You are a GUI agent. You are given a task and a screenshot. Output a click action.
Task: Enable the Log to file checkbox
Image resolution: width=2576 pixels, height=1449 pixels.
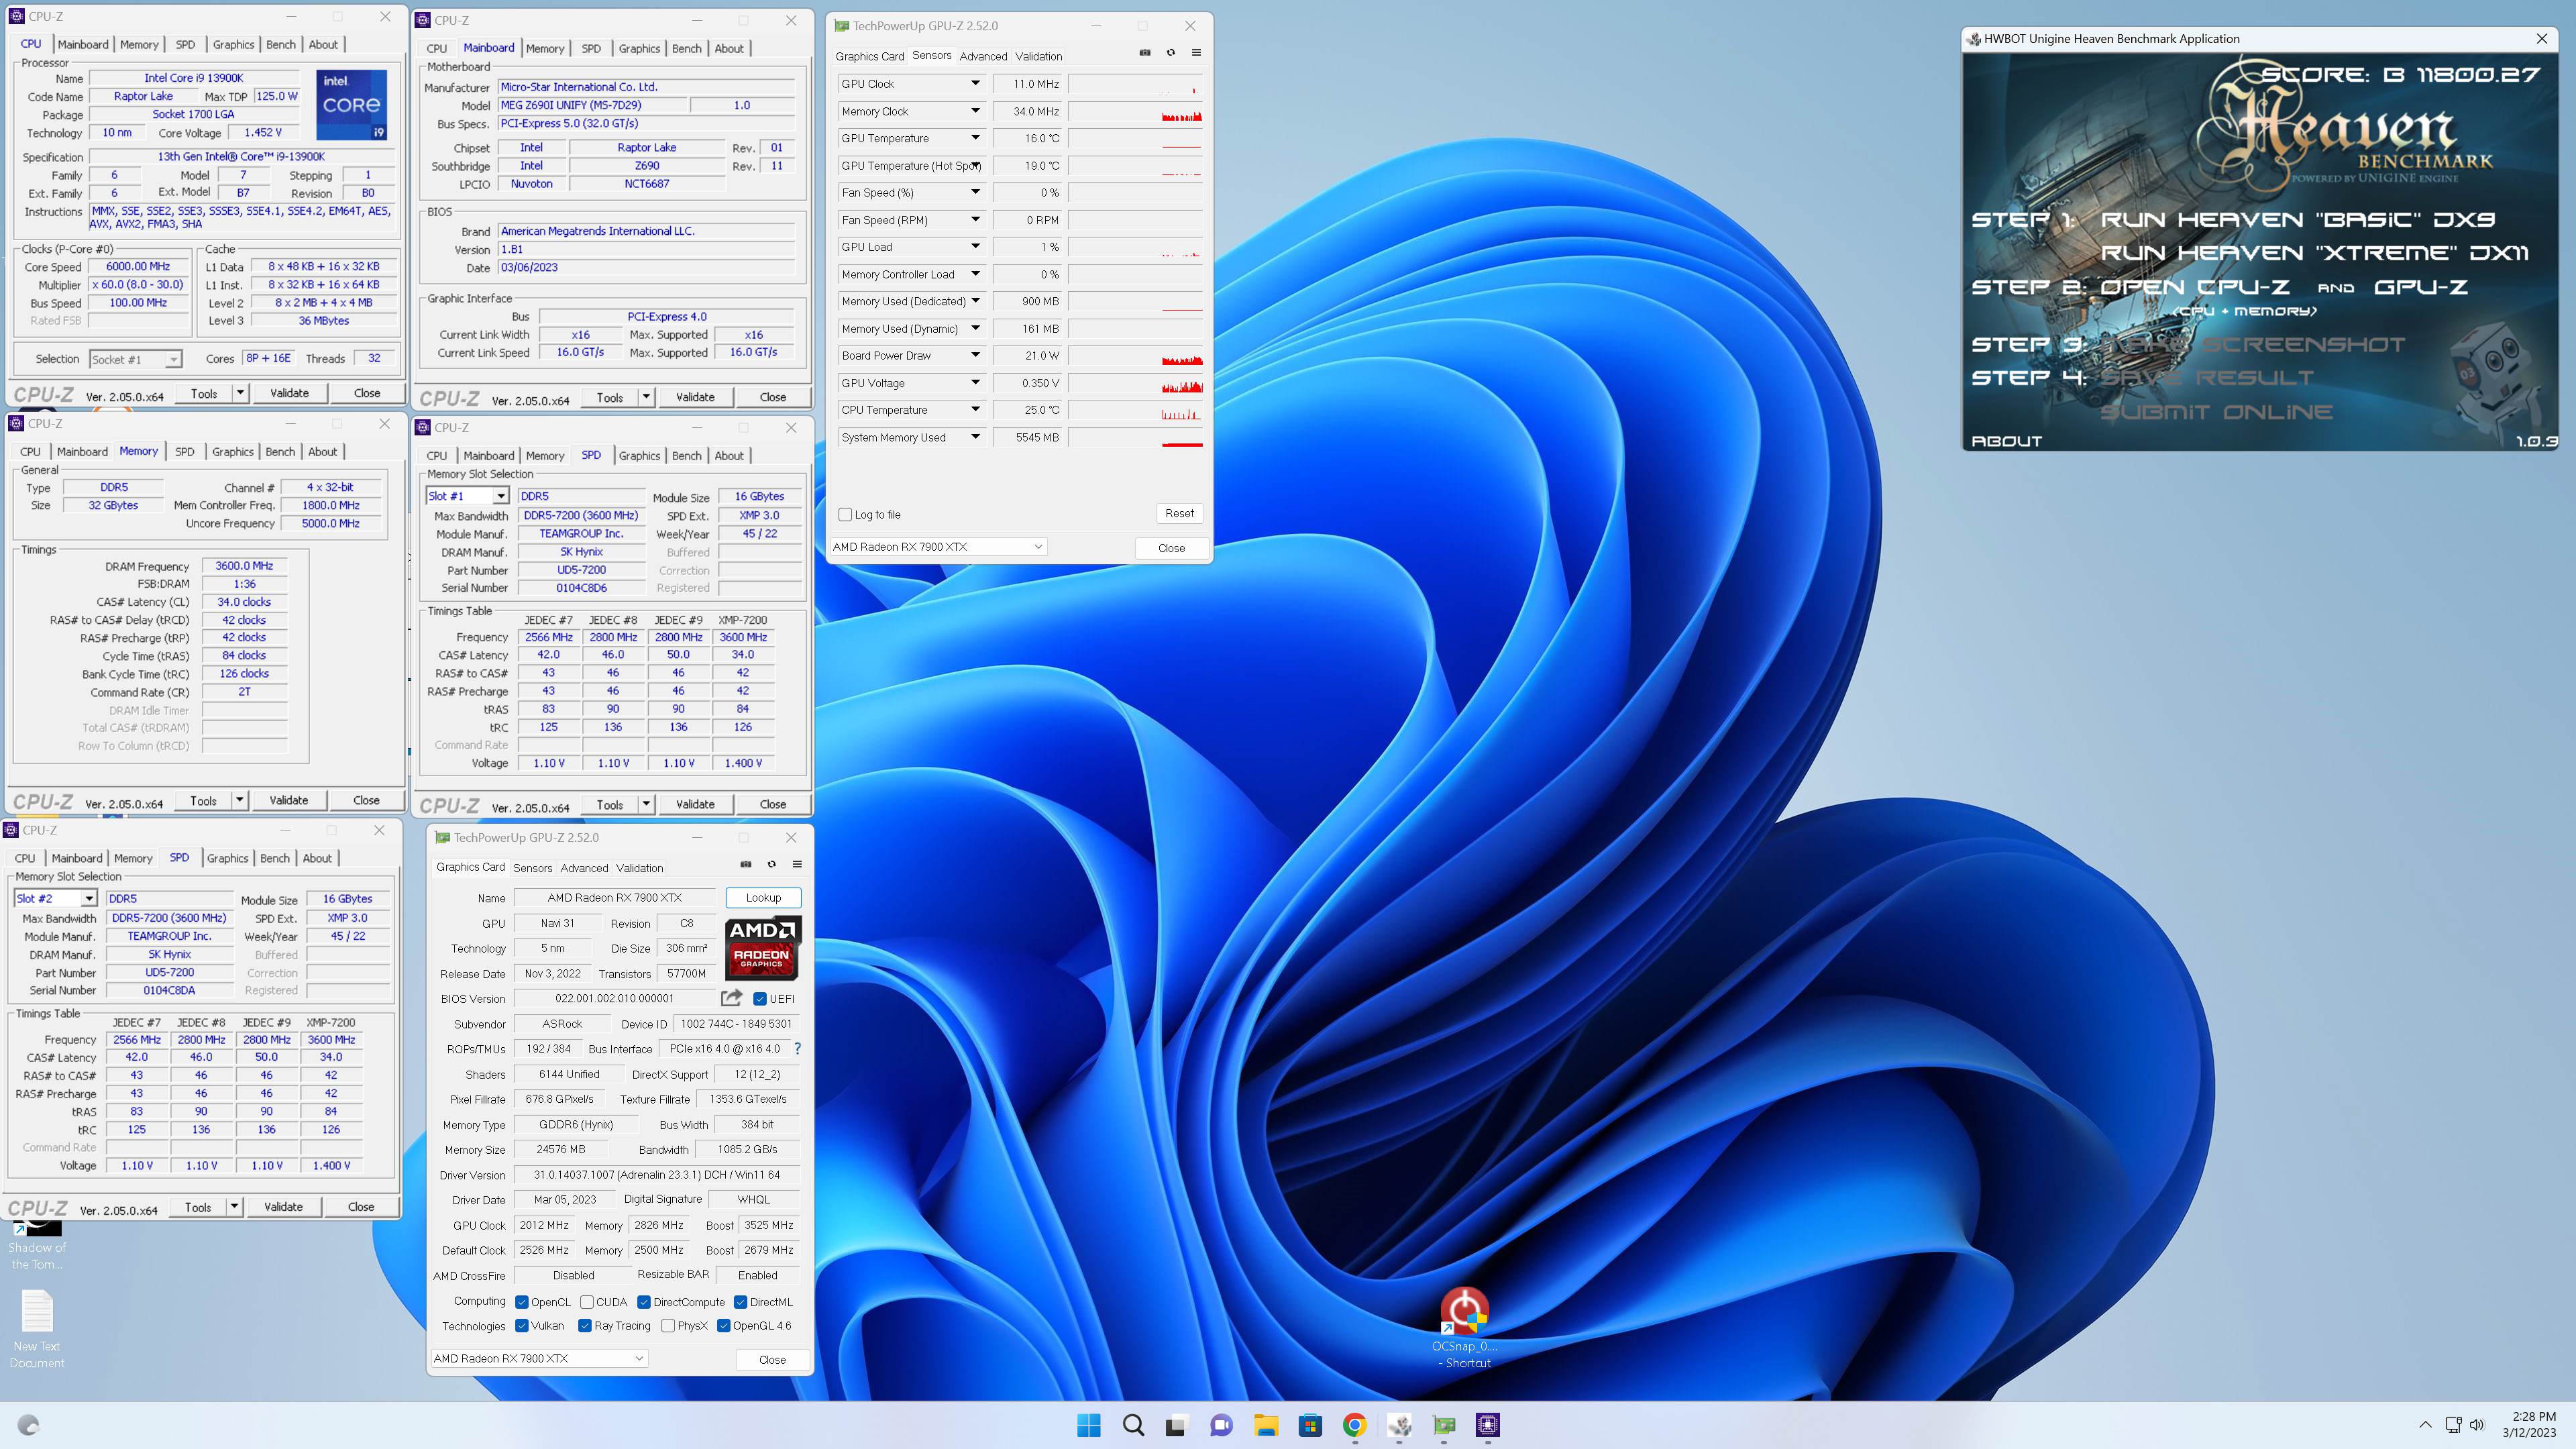click(846, 515)
